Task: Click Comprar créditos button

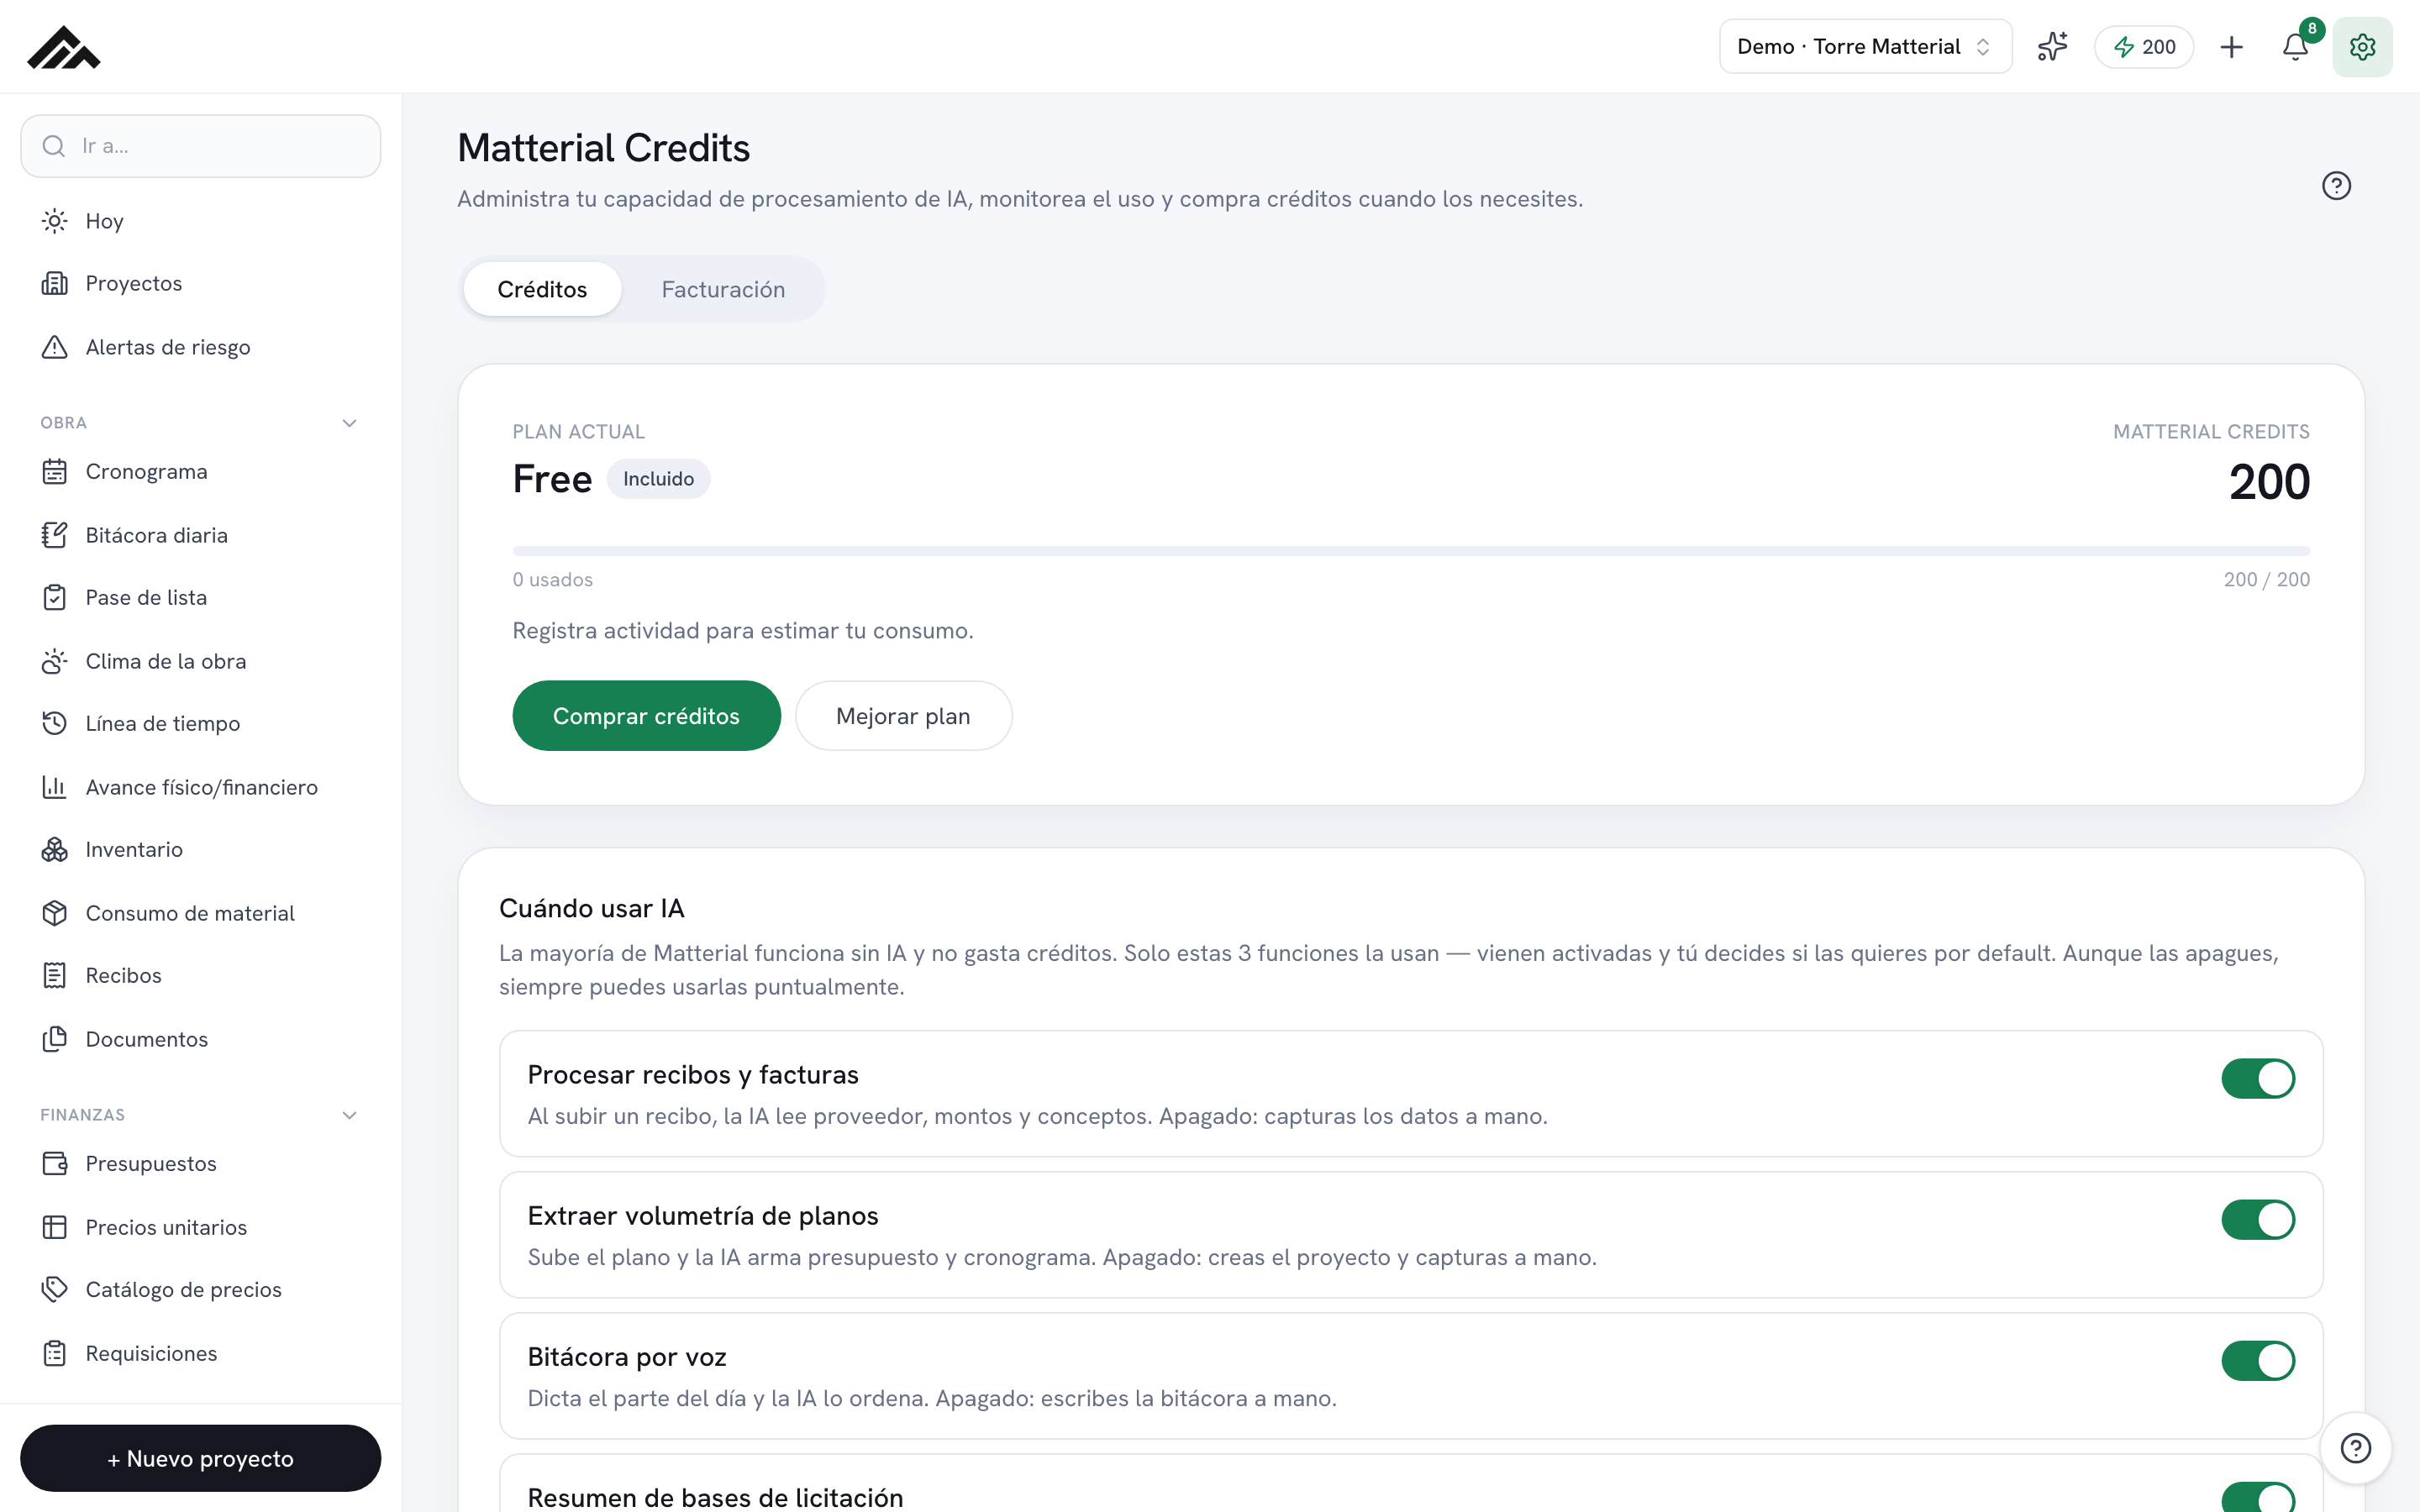Action: tap(646, 716)
